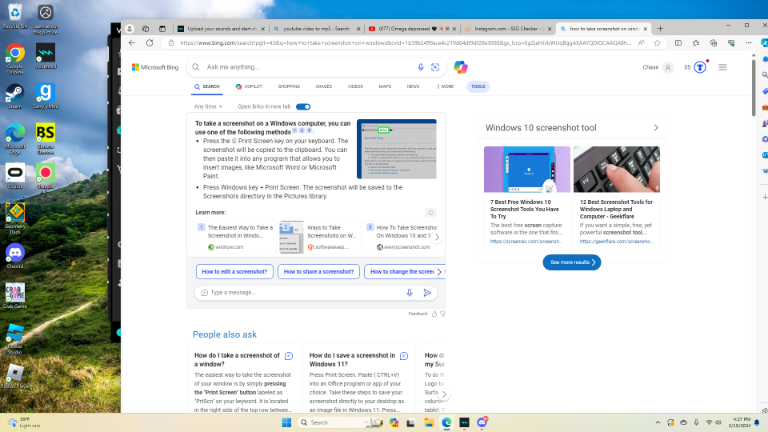Viewport: 768px width, 432px height.
Task: Select How to edit a screenshot suggestion
Action: coord(235,272)
